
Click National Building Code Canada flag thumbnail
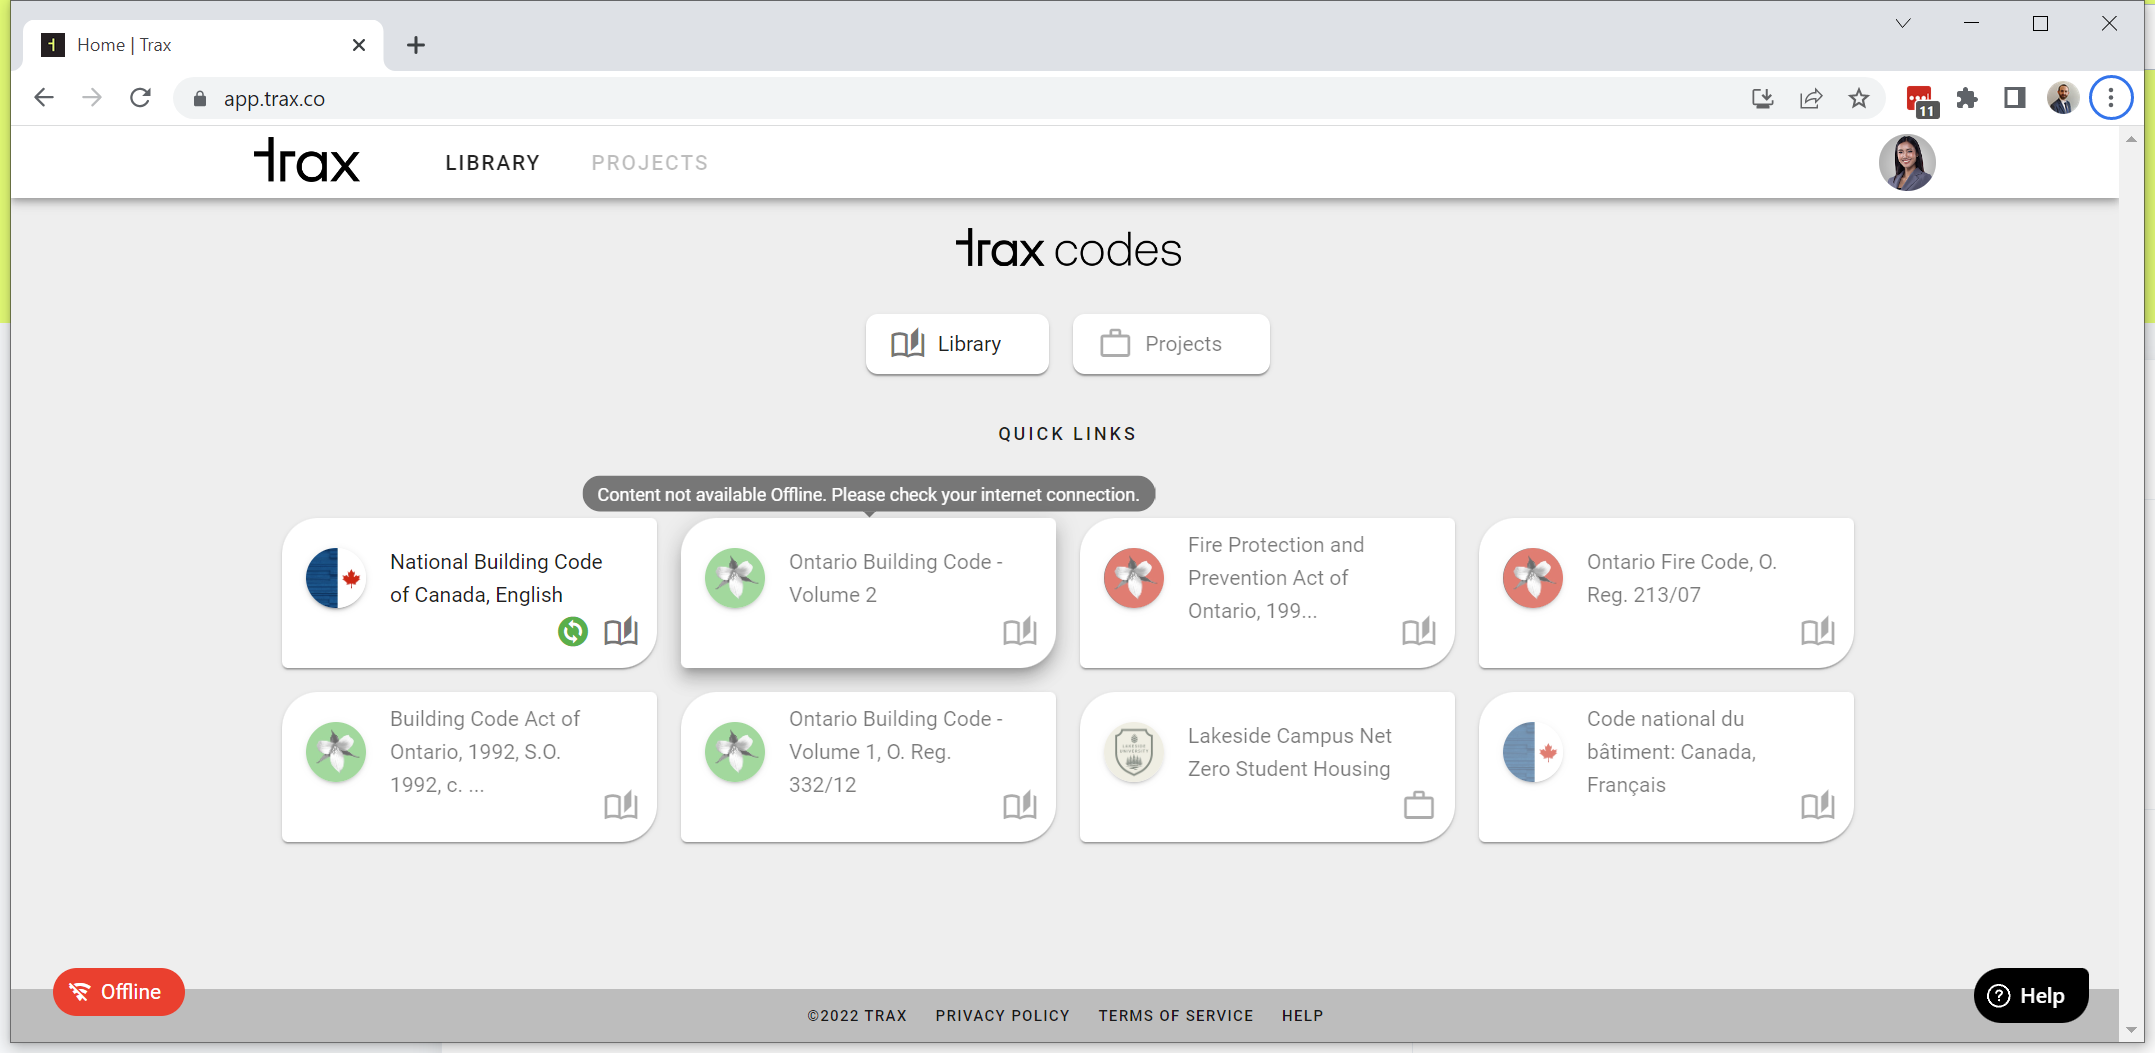coord(336,578)
